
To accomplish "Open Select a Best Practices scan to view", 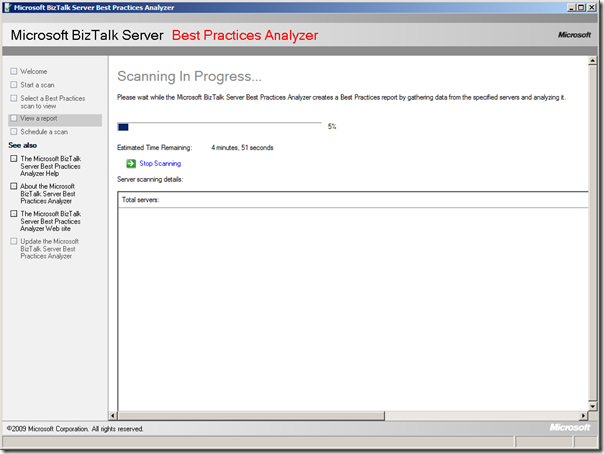I will point(53,102).
